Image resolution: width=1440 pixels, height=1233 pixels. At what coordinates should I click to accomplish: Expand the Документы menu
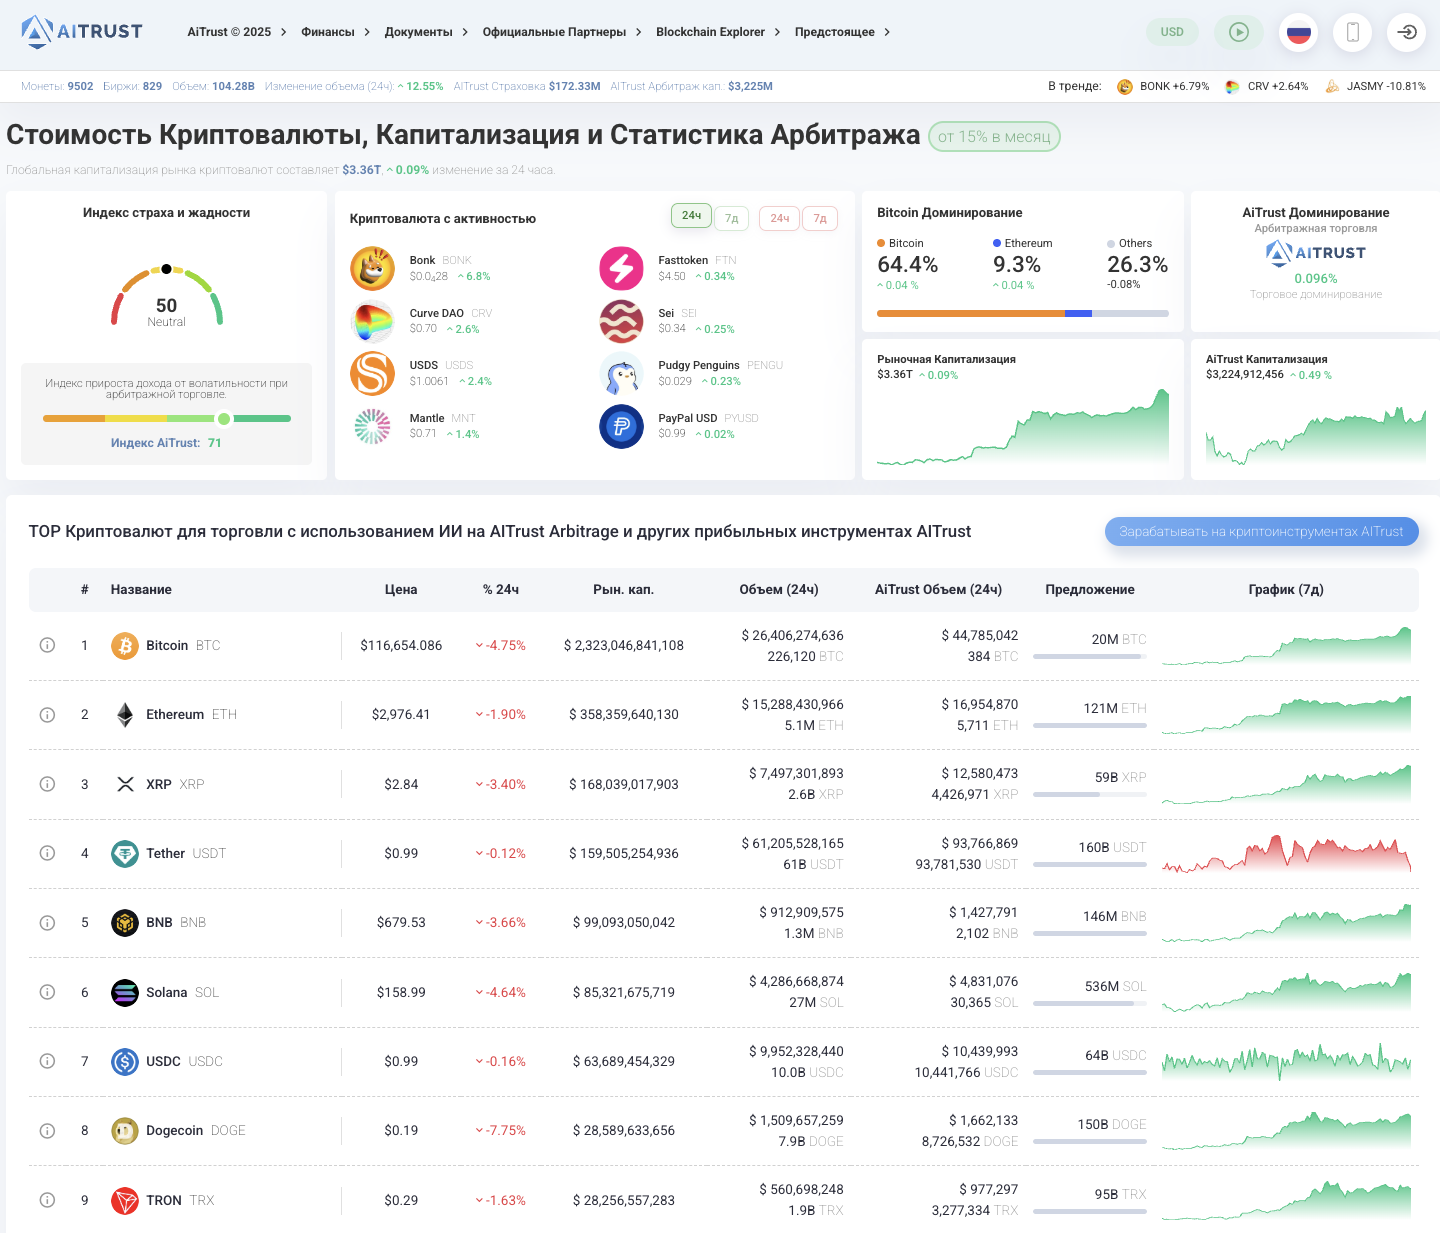tap(426, 32)
